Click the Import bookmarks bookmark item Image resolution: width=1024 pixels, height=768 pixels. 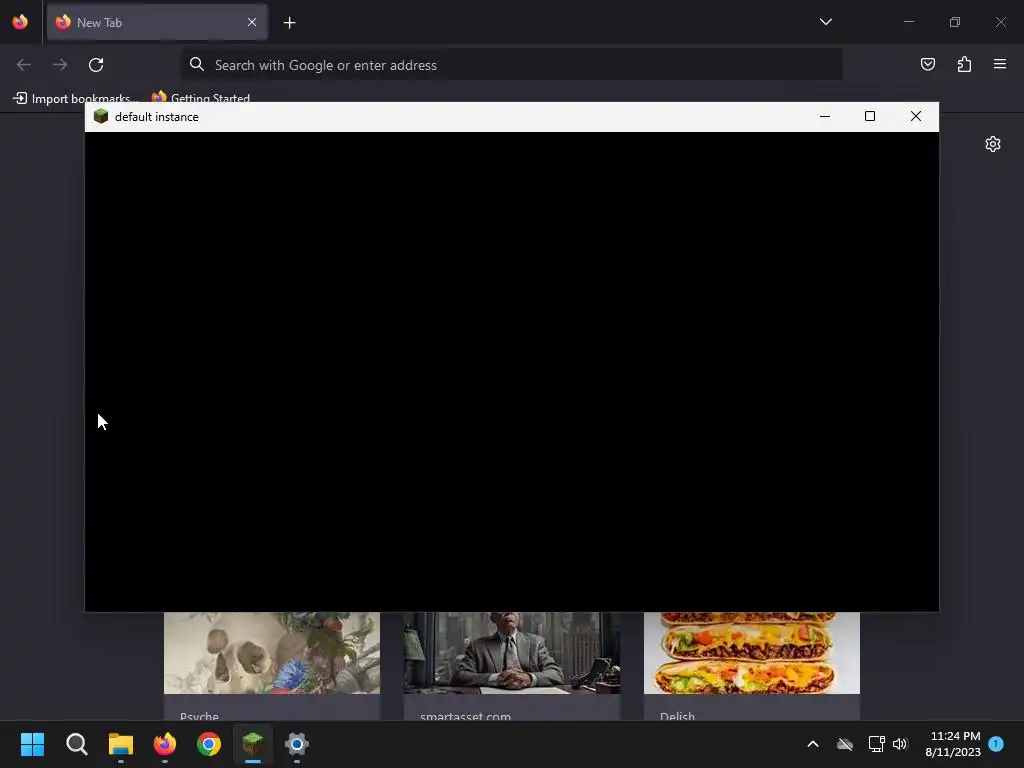76,99
